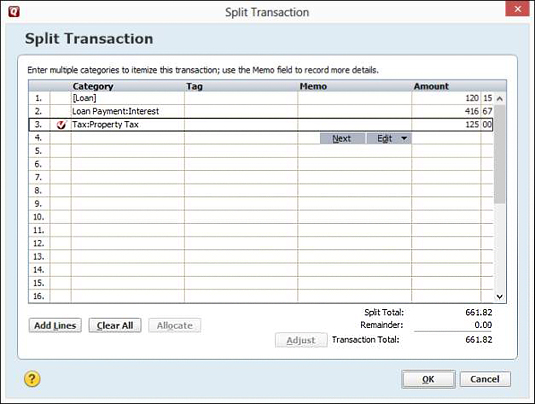Select the [Loan] category cell
Screen dimensions: 535x404
click(x=128, y=98)
